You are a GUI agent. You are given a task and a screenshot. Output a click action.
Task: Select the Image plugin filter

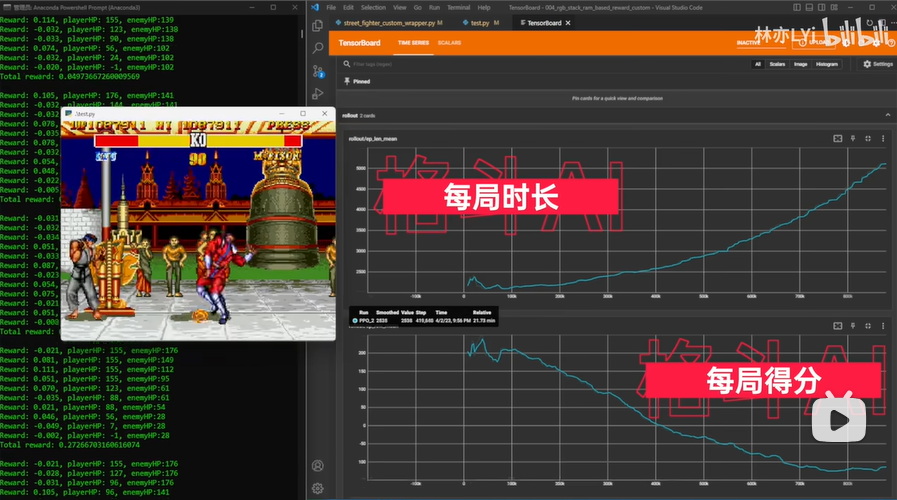click(x=800, y=64)
